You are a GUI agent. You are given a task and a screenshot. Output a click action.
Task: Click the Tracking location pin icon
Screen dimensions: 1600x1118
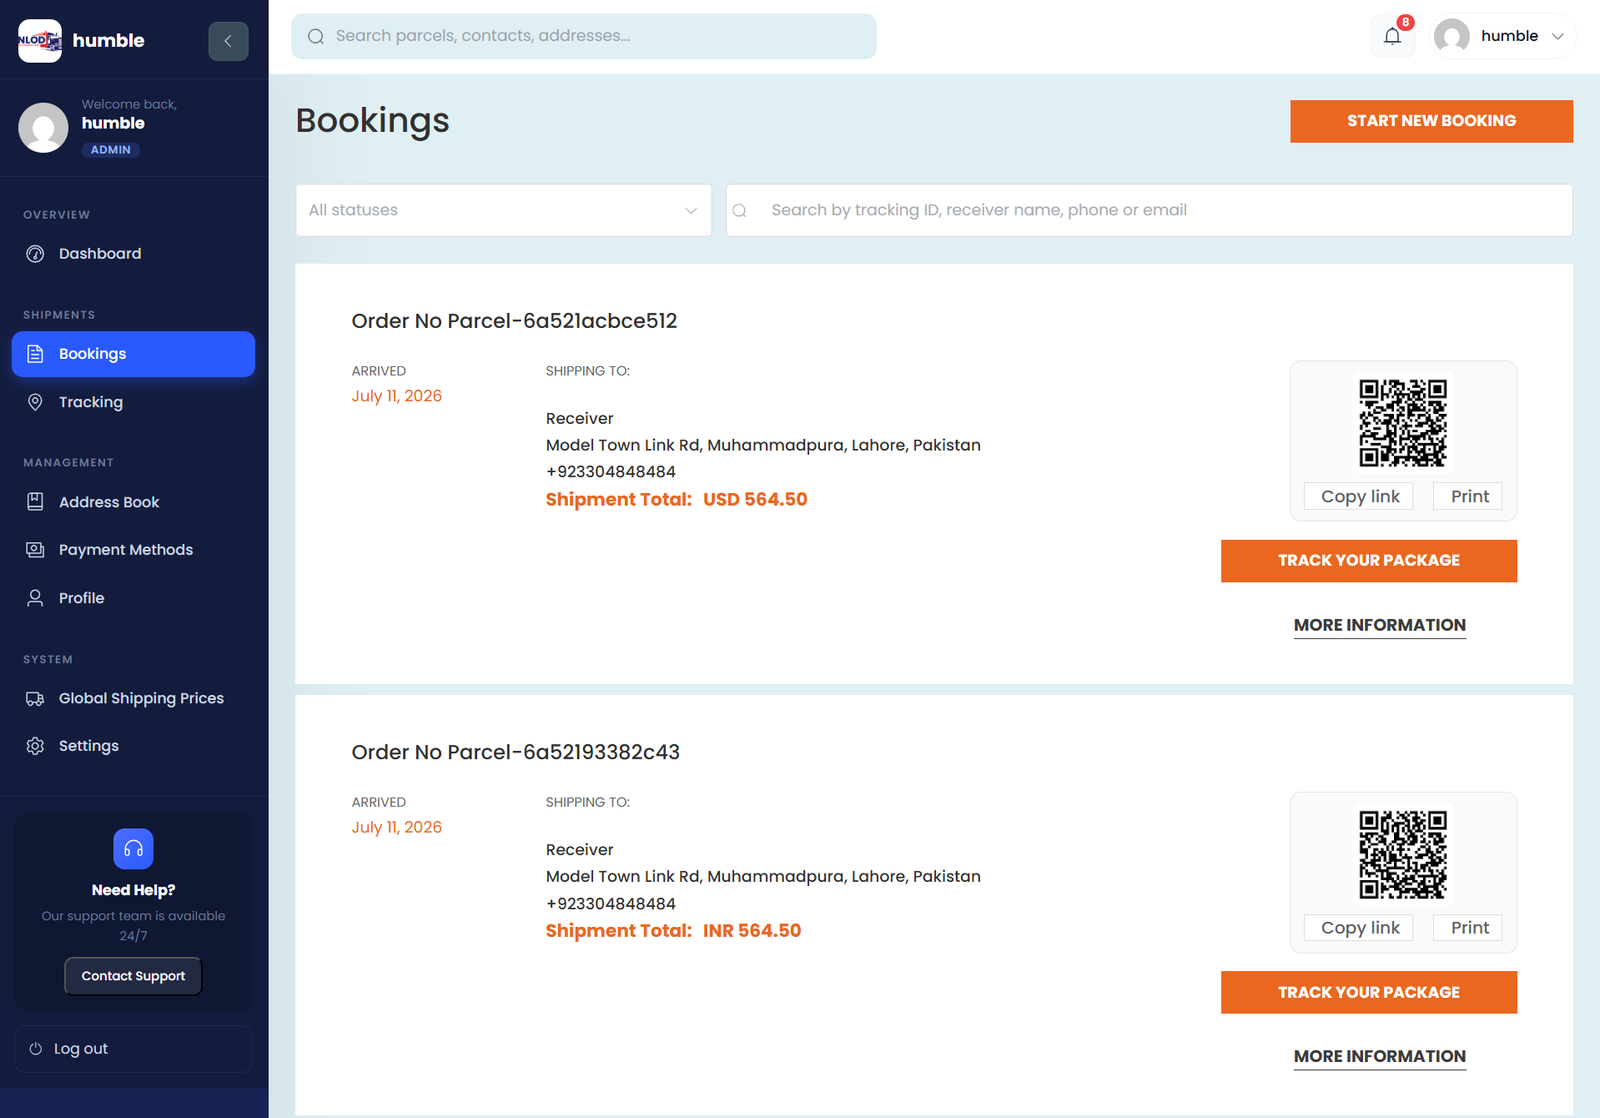pyautogui.click(x=35, y=402)
